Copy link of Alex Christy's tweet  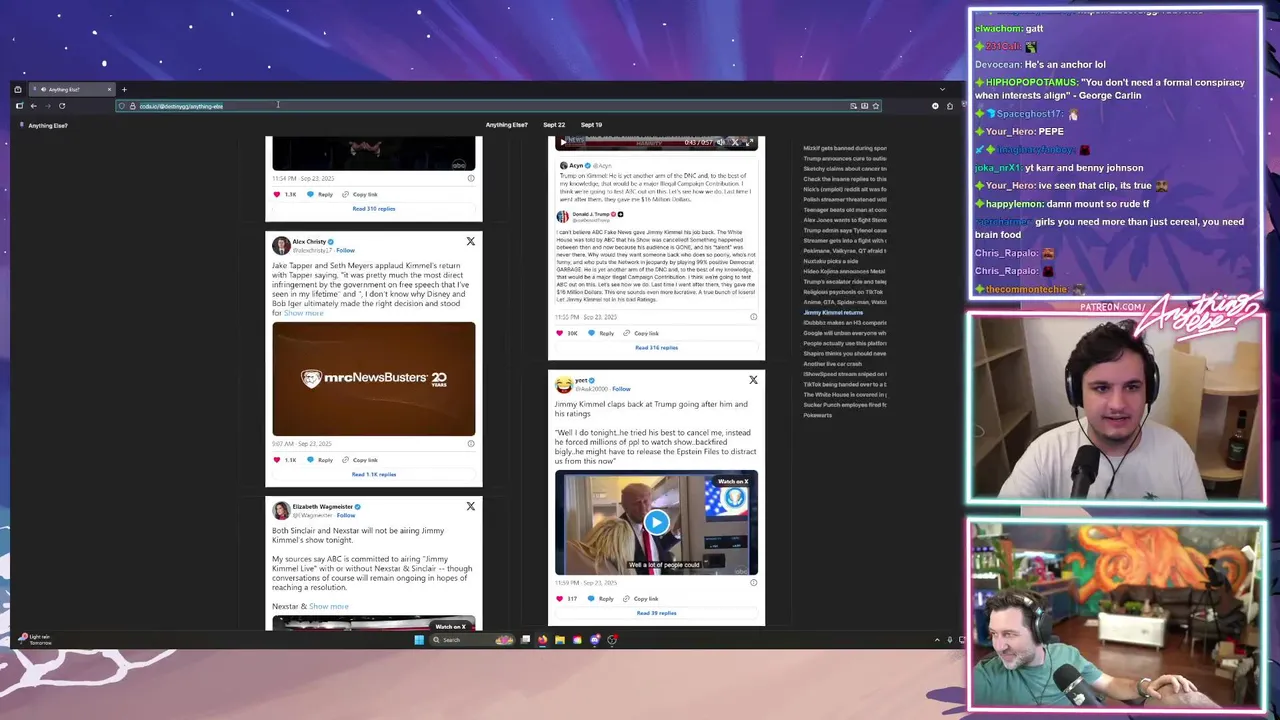coord(360,460)
